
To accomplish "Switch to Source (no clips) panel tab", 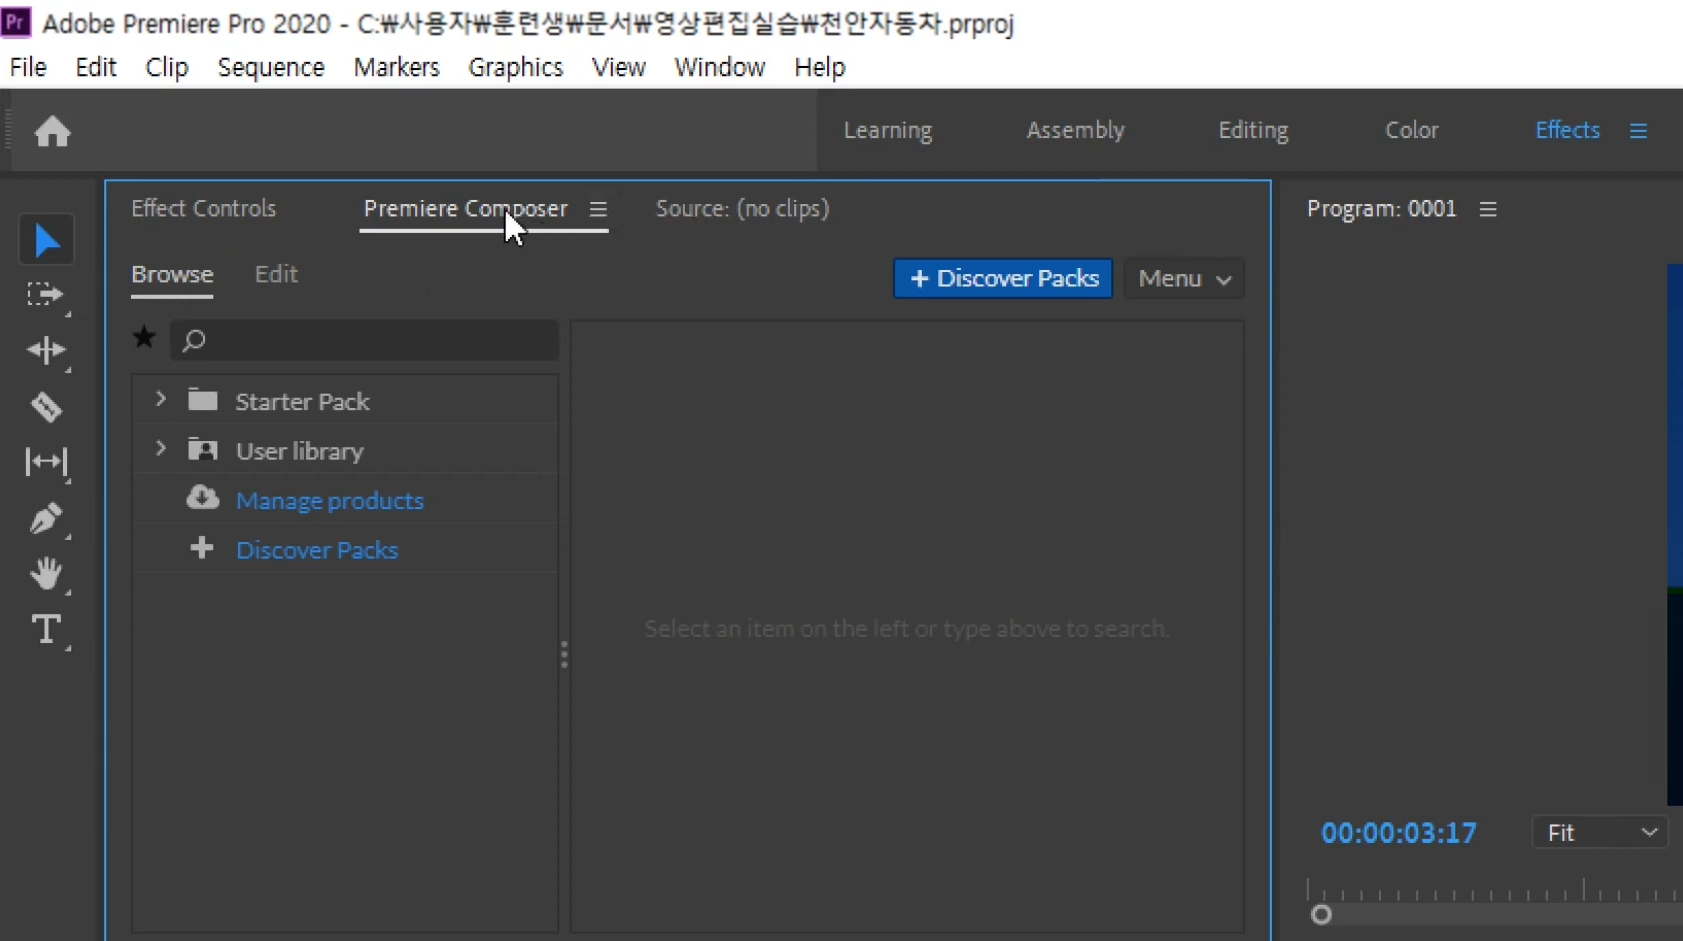I will coord(742,208).
